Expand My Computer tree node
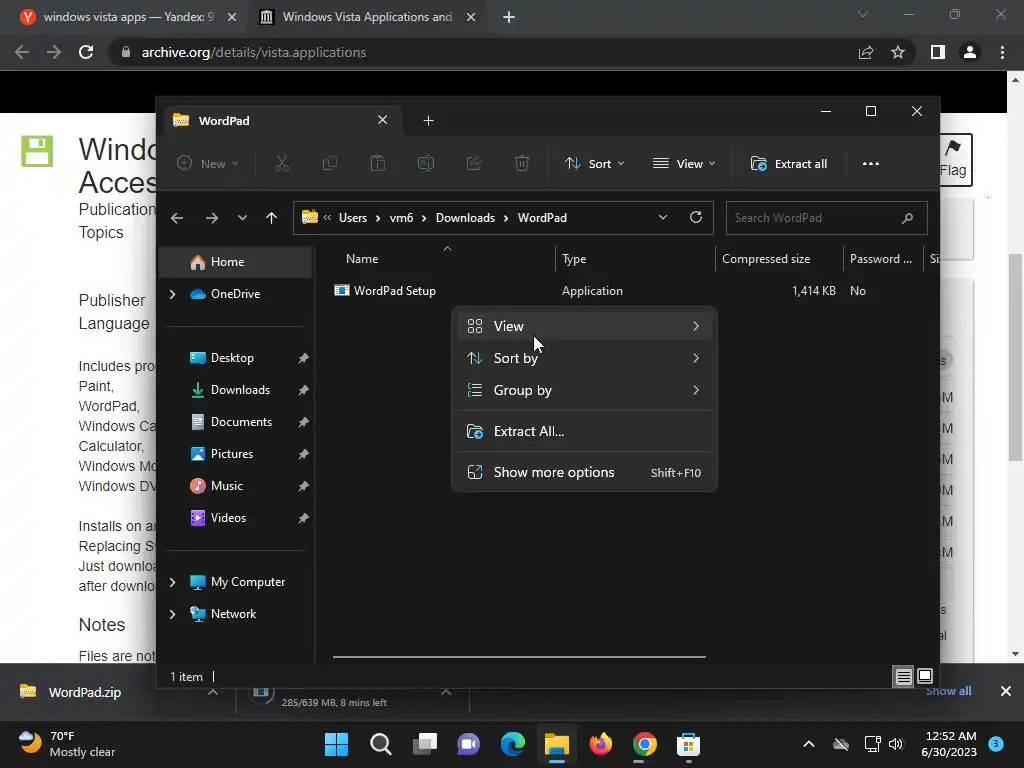The width and height of the screenshot is (1024, 768). [172, 582]
